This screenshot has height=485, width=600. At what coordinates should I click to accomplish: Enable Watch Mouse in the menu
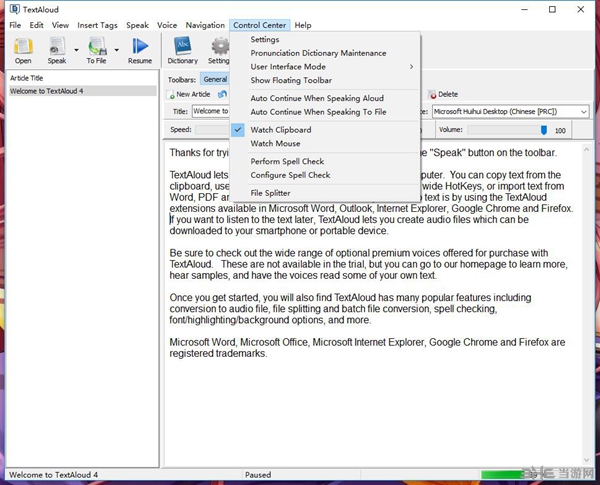pos(275,143)
